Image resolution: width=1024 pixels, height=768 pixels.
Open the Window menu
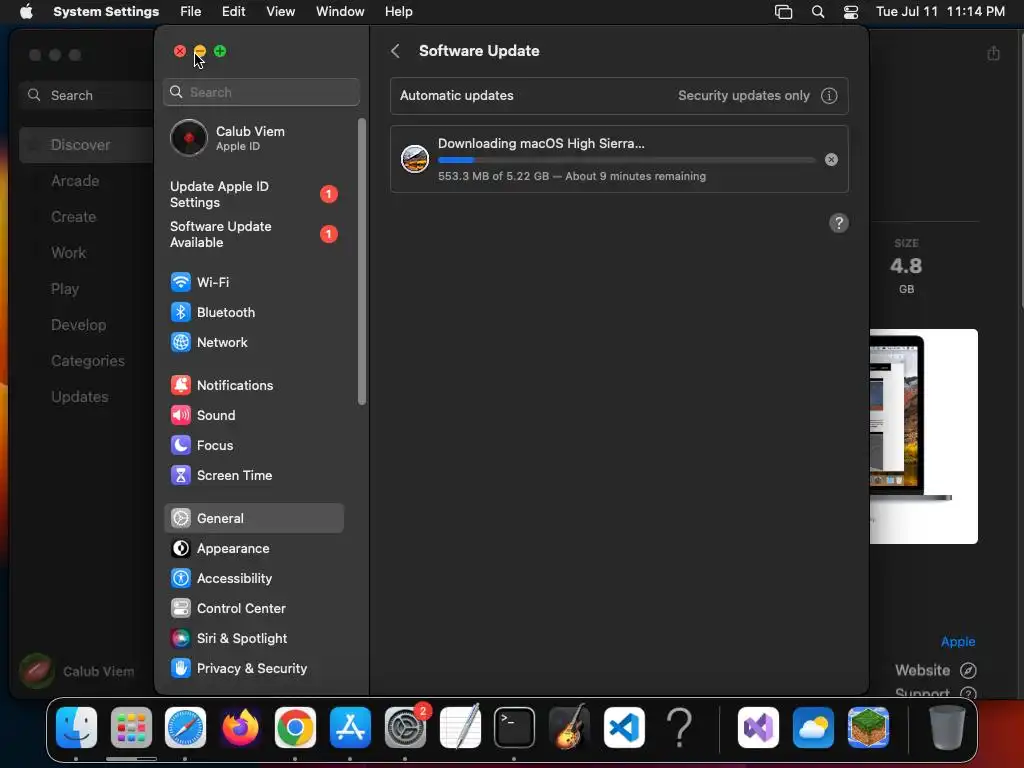340,12
